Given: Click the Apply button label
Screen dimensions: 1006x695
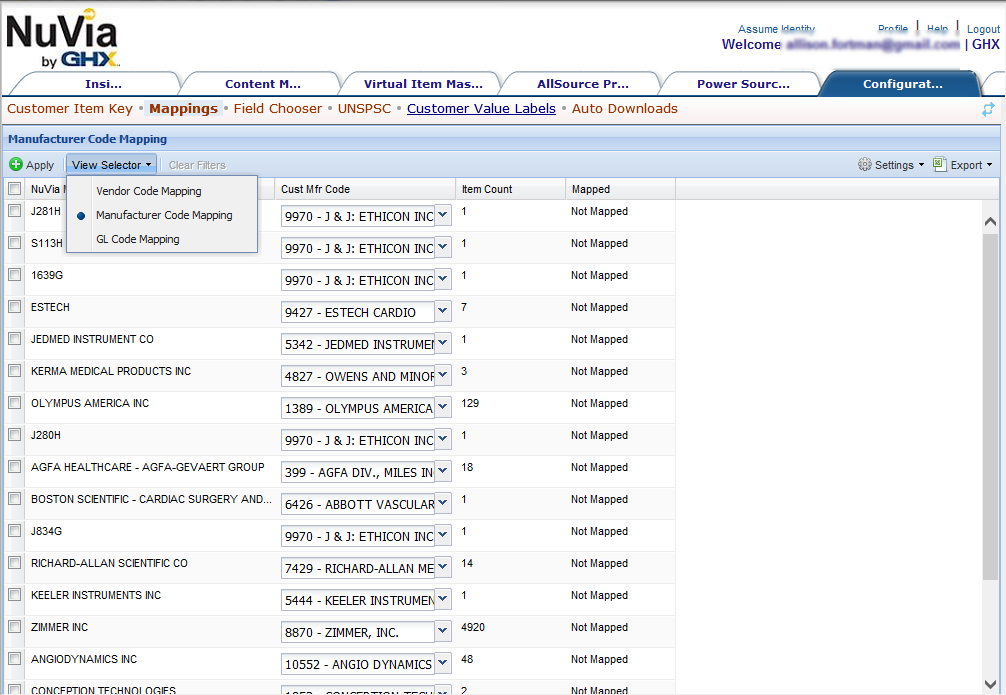Looking at the screenshot, I should coord(40,165).
